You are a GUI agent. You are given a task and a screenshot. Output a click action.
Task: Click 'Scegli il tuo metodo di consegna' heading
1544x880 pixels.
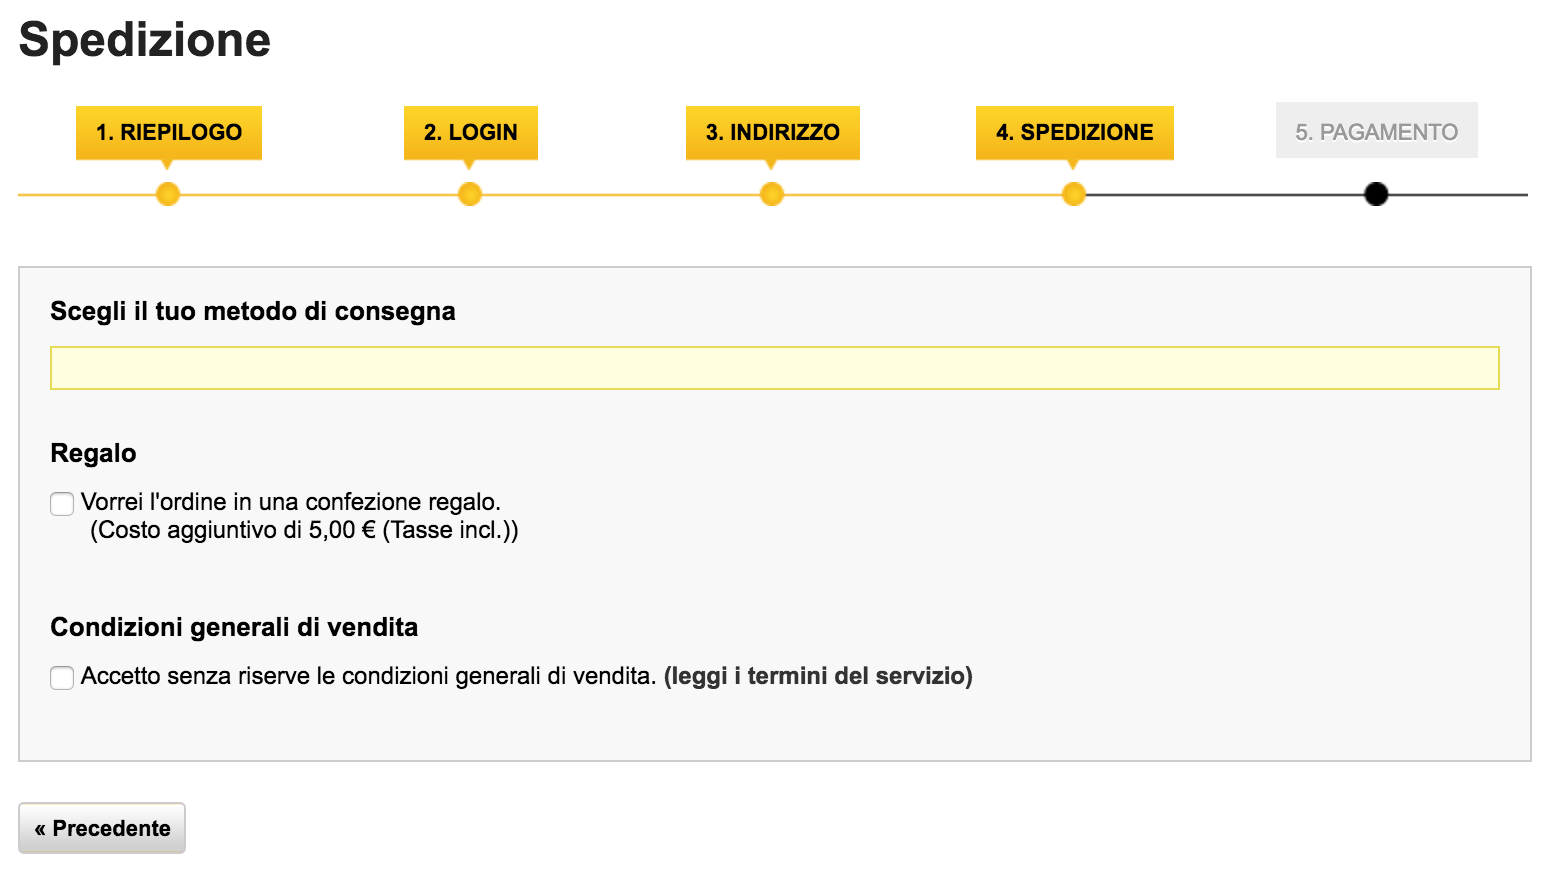click(253, 312)
